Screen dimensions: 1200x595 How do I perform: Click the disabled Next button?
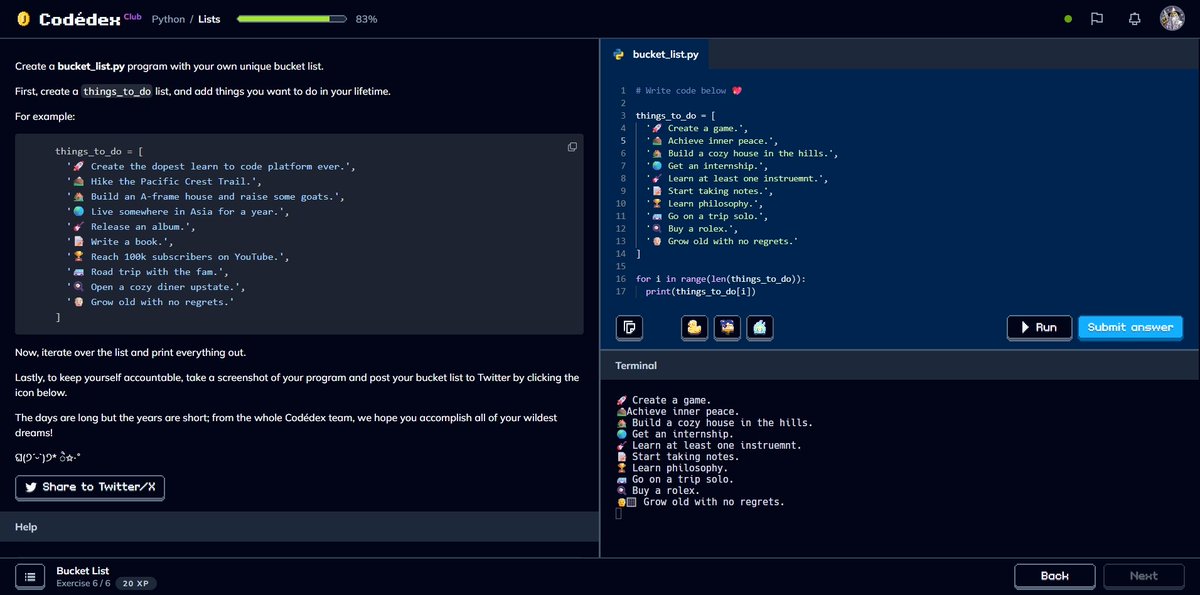(1143, 576)
